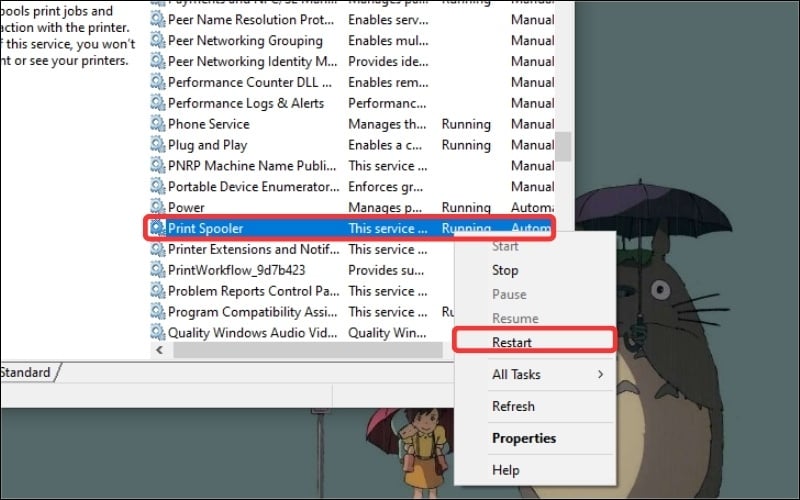This screenshot has height=500, width=800.
Task: Open Properties from the context menu
Action: tap(535, 438)
